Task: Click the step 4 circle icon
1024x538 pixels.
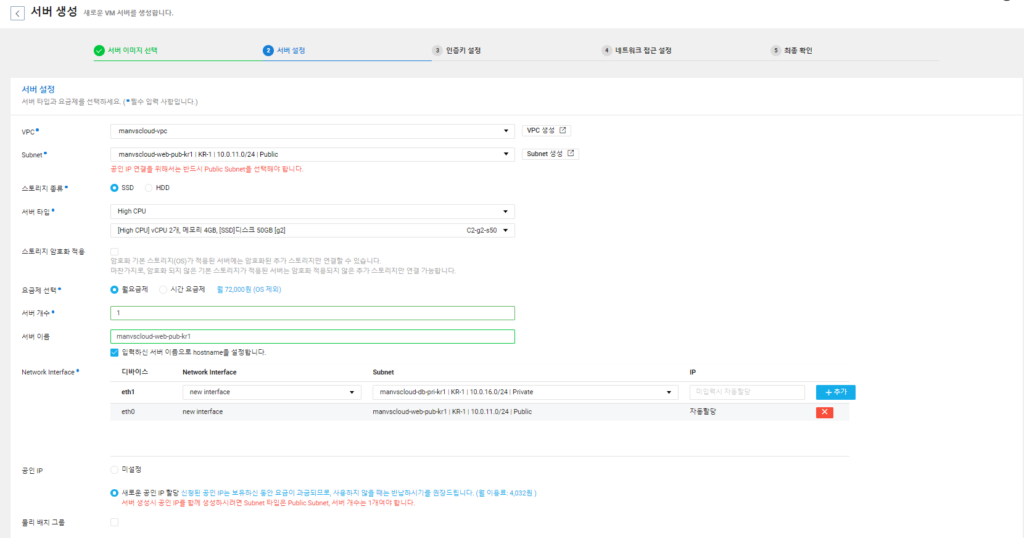Action: click(607, 50)
